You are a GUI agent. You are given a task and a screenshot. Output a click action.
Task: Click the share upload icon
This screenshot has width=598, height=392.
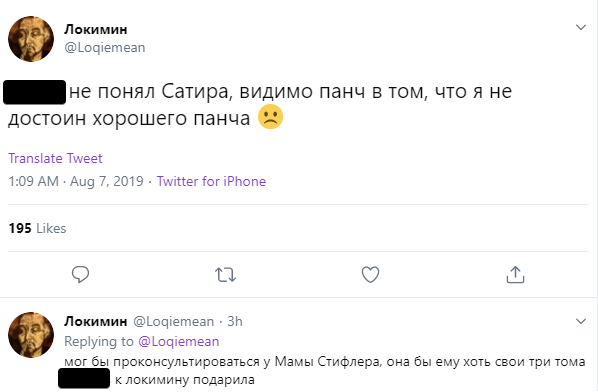pos(515,275)
